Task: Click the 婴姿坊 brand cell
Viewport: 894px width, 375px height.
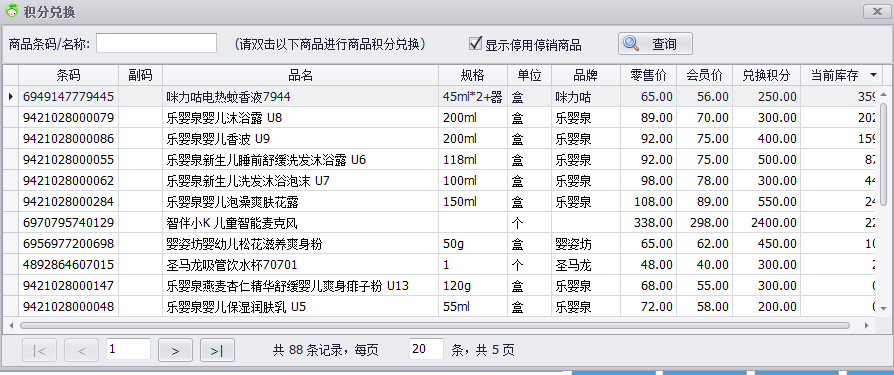Action: (x=586, y=244)
